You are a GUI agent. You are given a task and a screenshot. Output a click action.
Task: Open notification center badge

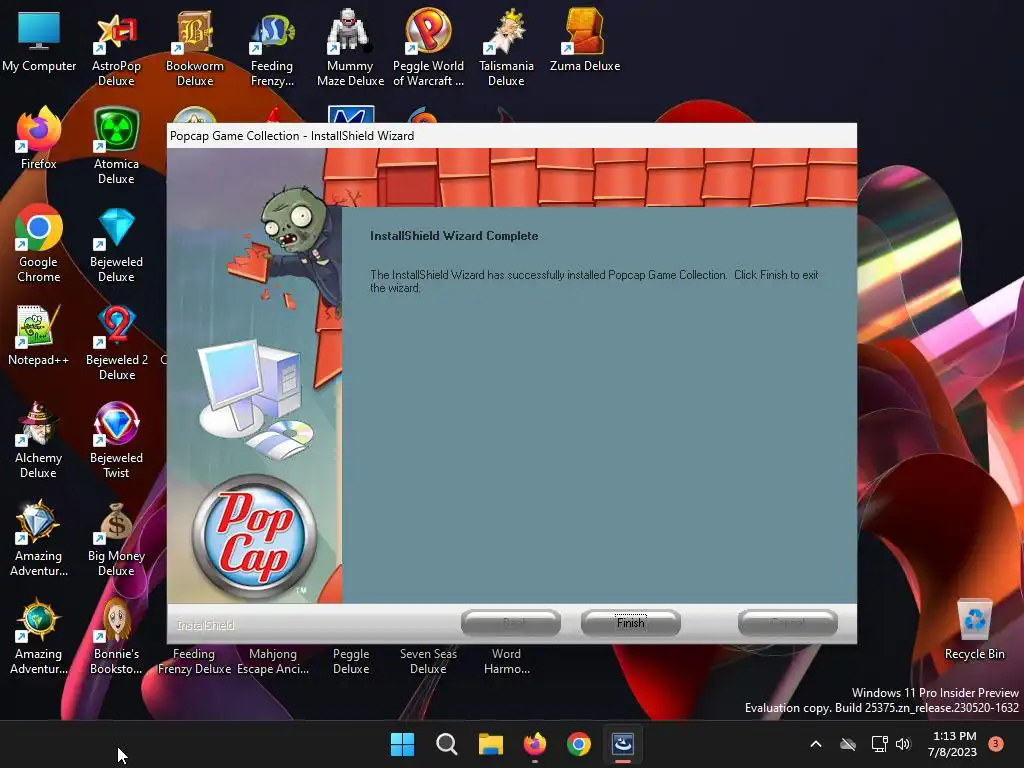point(996,744)
